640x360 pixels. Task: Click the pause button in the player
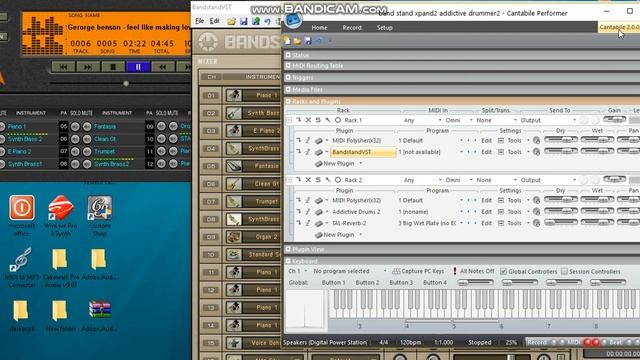[138, 67]
